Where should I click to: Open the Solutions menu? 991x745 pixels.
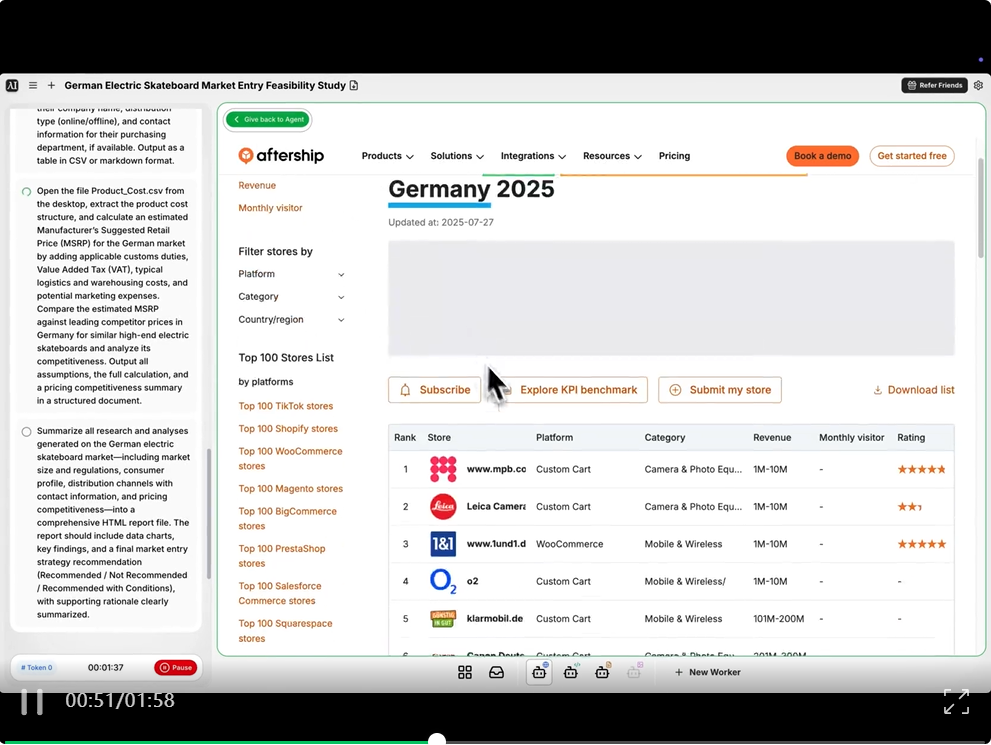pos(457,156)
